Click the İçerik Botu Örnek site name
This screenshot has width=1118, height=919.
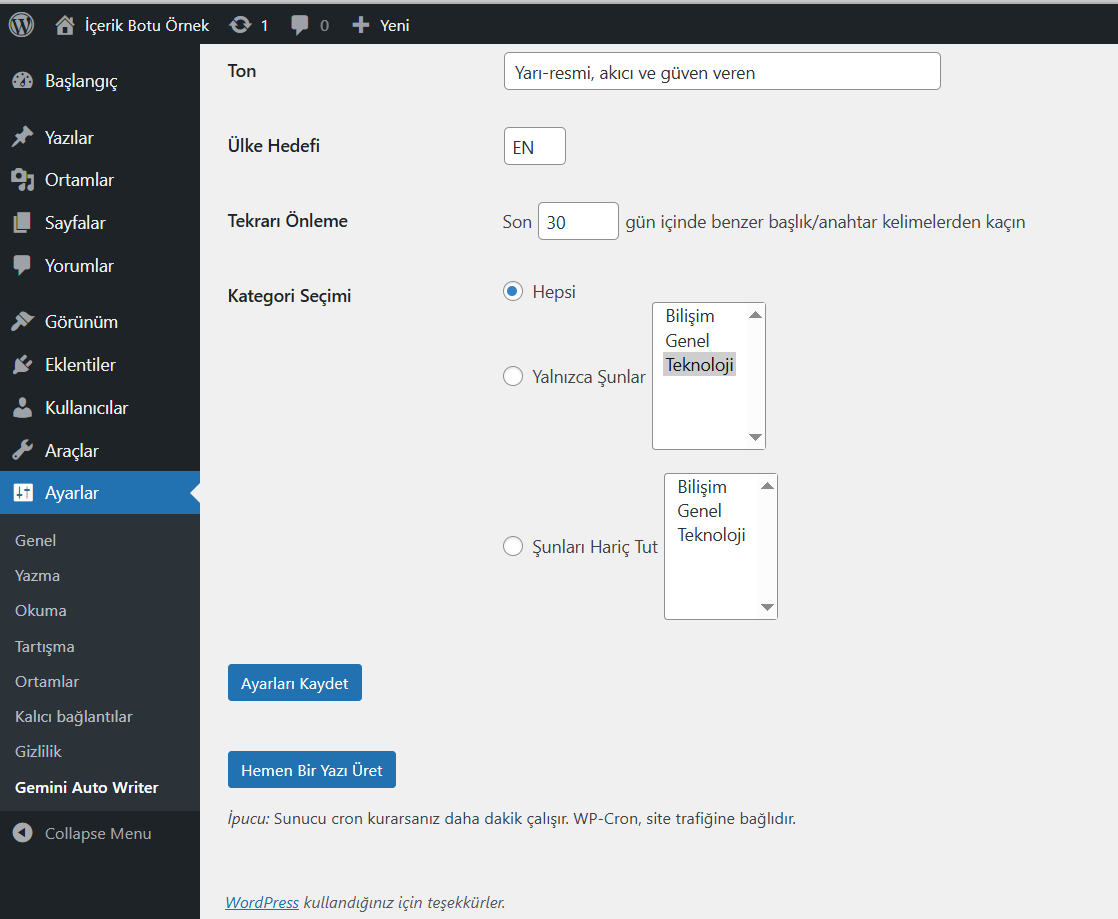(147, 26)
